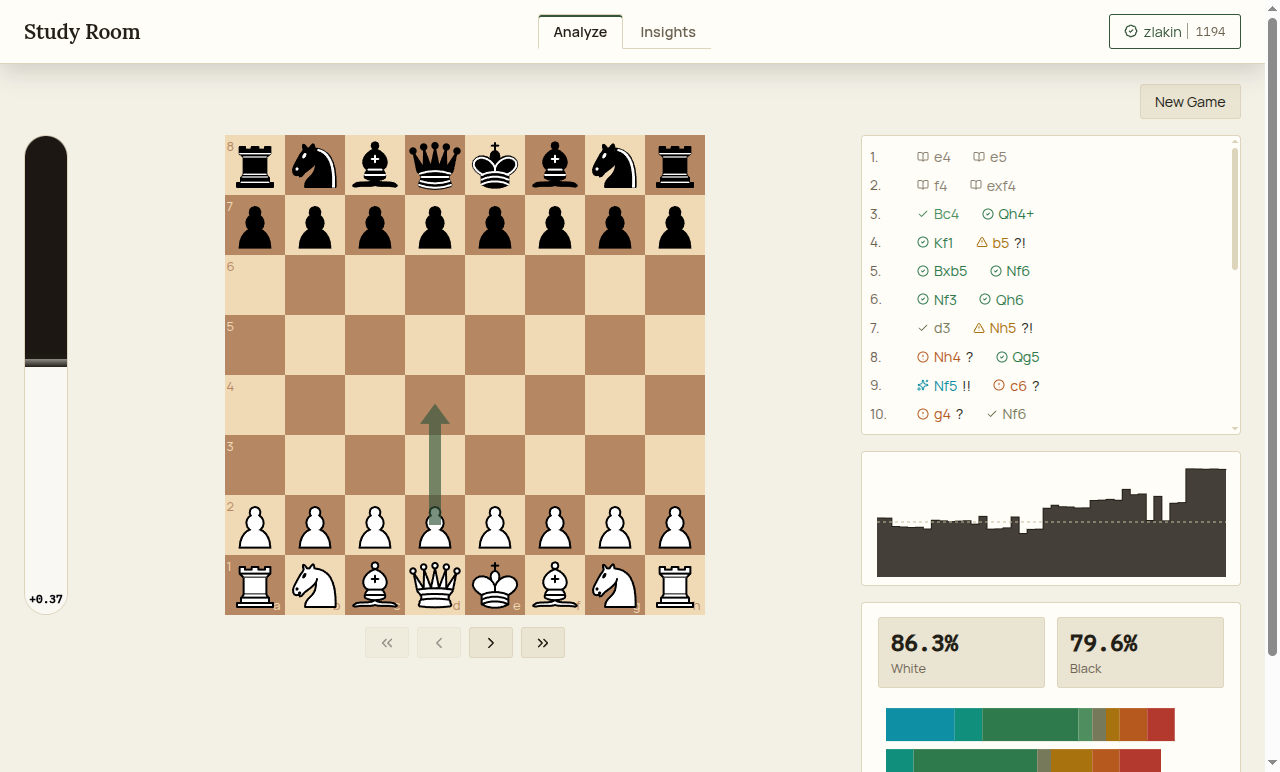The image size is (1280, 772).
Task: Click the Black 79.6% accuracy card
Action: point(1140,652)
